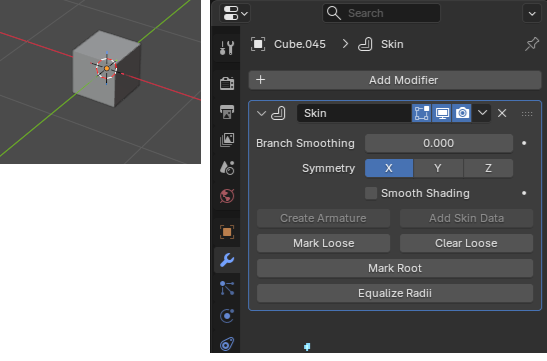547x361 pixels.
Task: Toggle Skin modifier render camera visibility
Action: point(462,113)
